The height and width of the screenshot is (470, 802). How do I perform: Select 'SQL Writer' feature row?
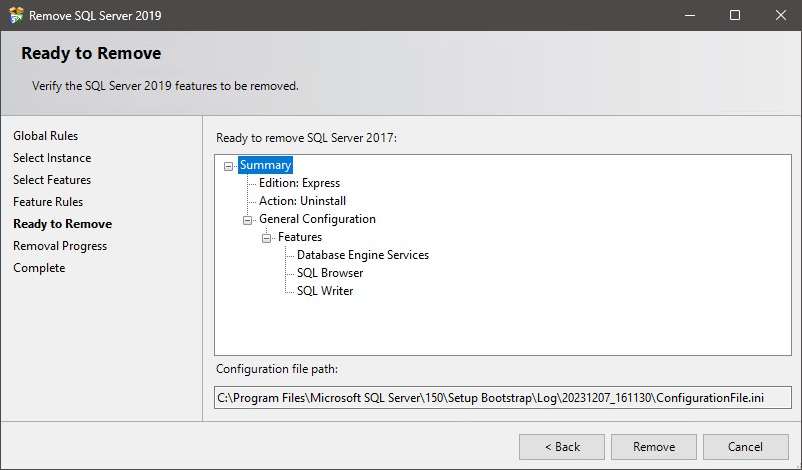(325, 290)
